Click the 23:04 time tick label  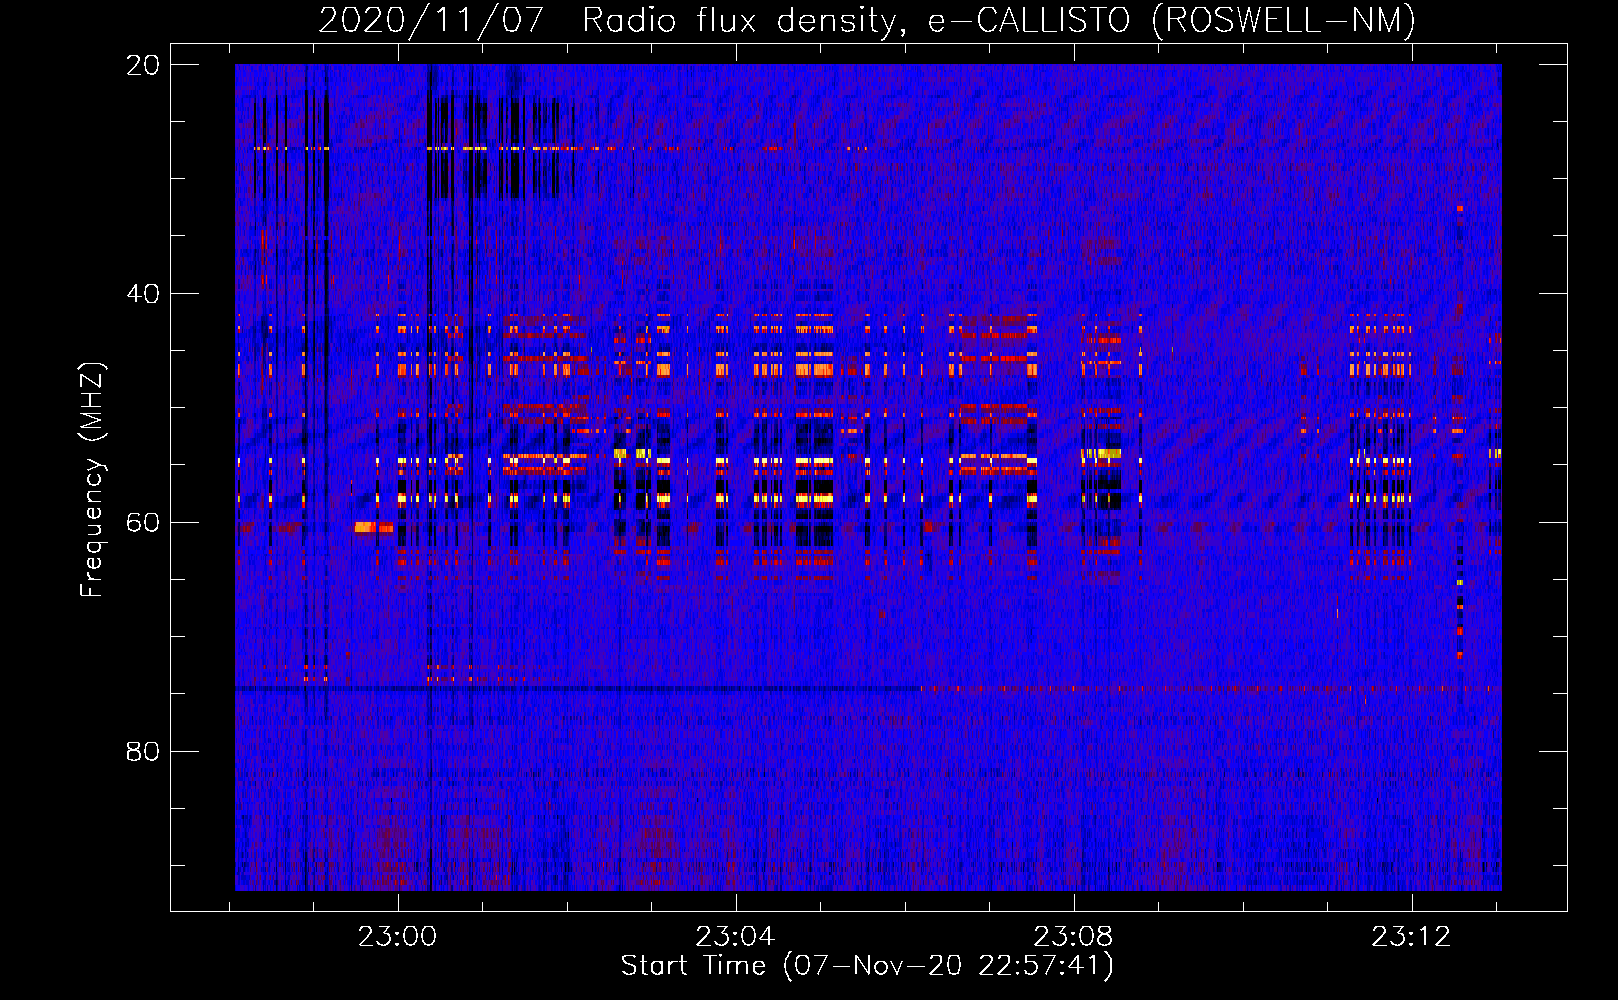point(736,937)
